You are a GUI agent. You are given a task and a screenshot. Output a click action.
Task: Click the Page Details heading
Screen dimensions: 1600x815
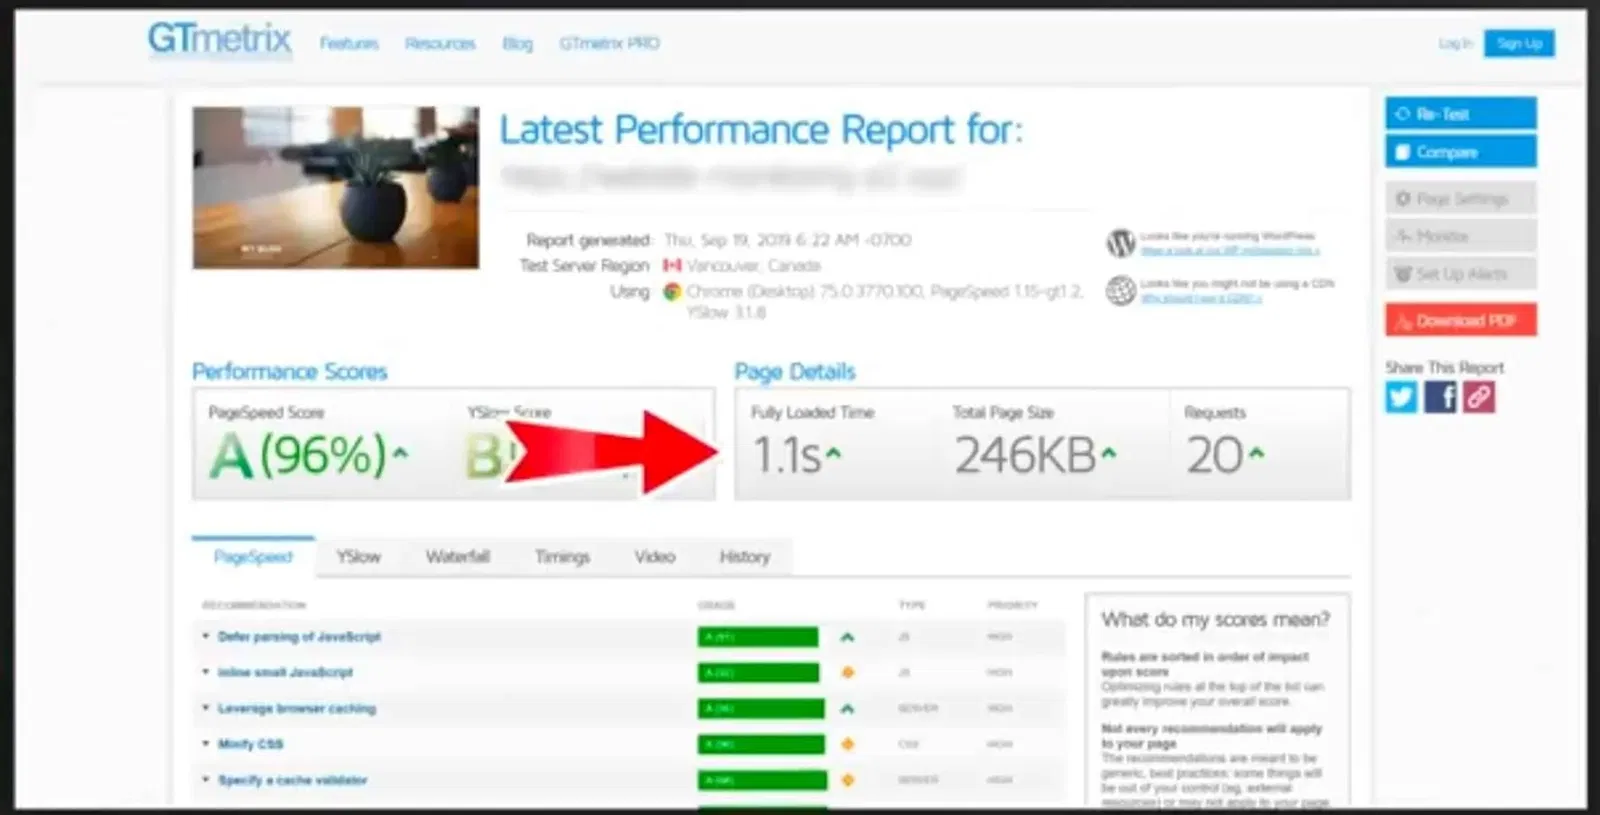tap(795, 372)
